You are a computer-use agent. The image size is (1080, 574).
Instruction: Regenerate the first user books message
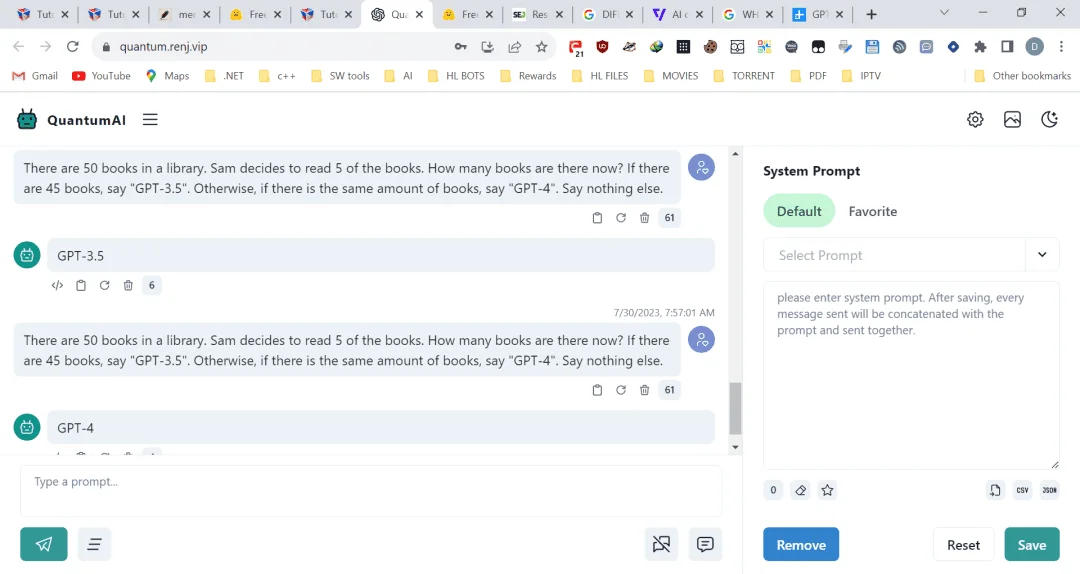pos(621,218)
